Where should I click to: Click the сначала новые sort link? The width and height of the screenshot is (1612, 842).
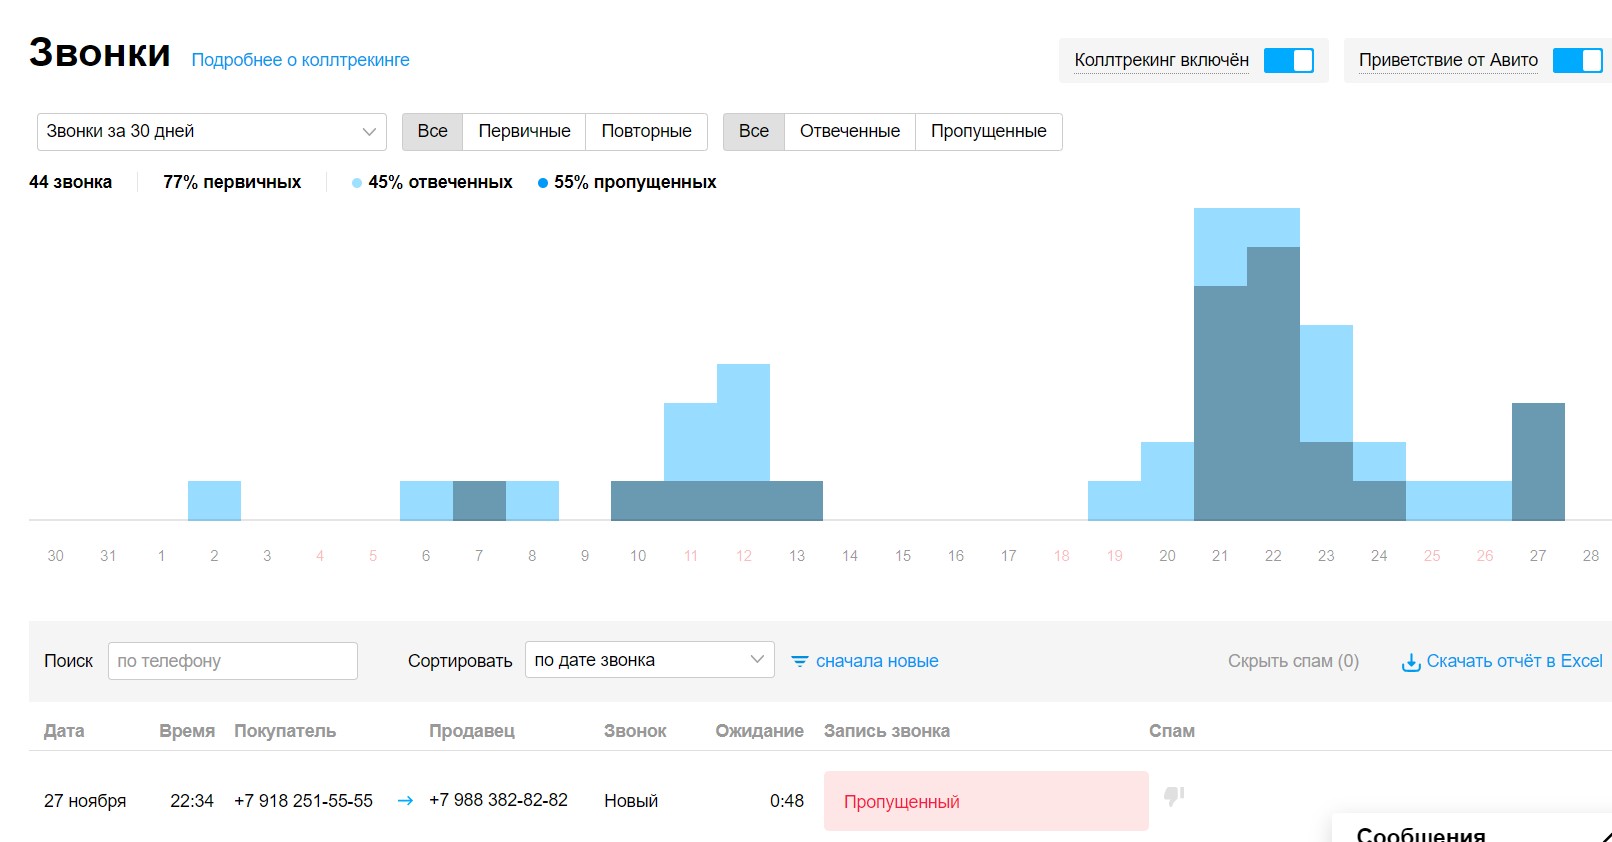pyautogui.click(x=876, y=661)
